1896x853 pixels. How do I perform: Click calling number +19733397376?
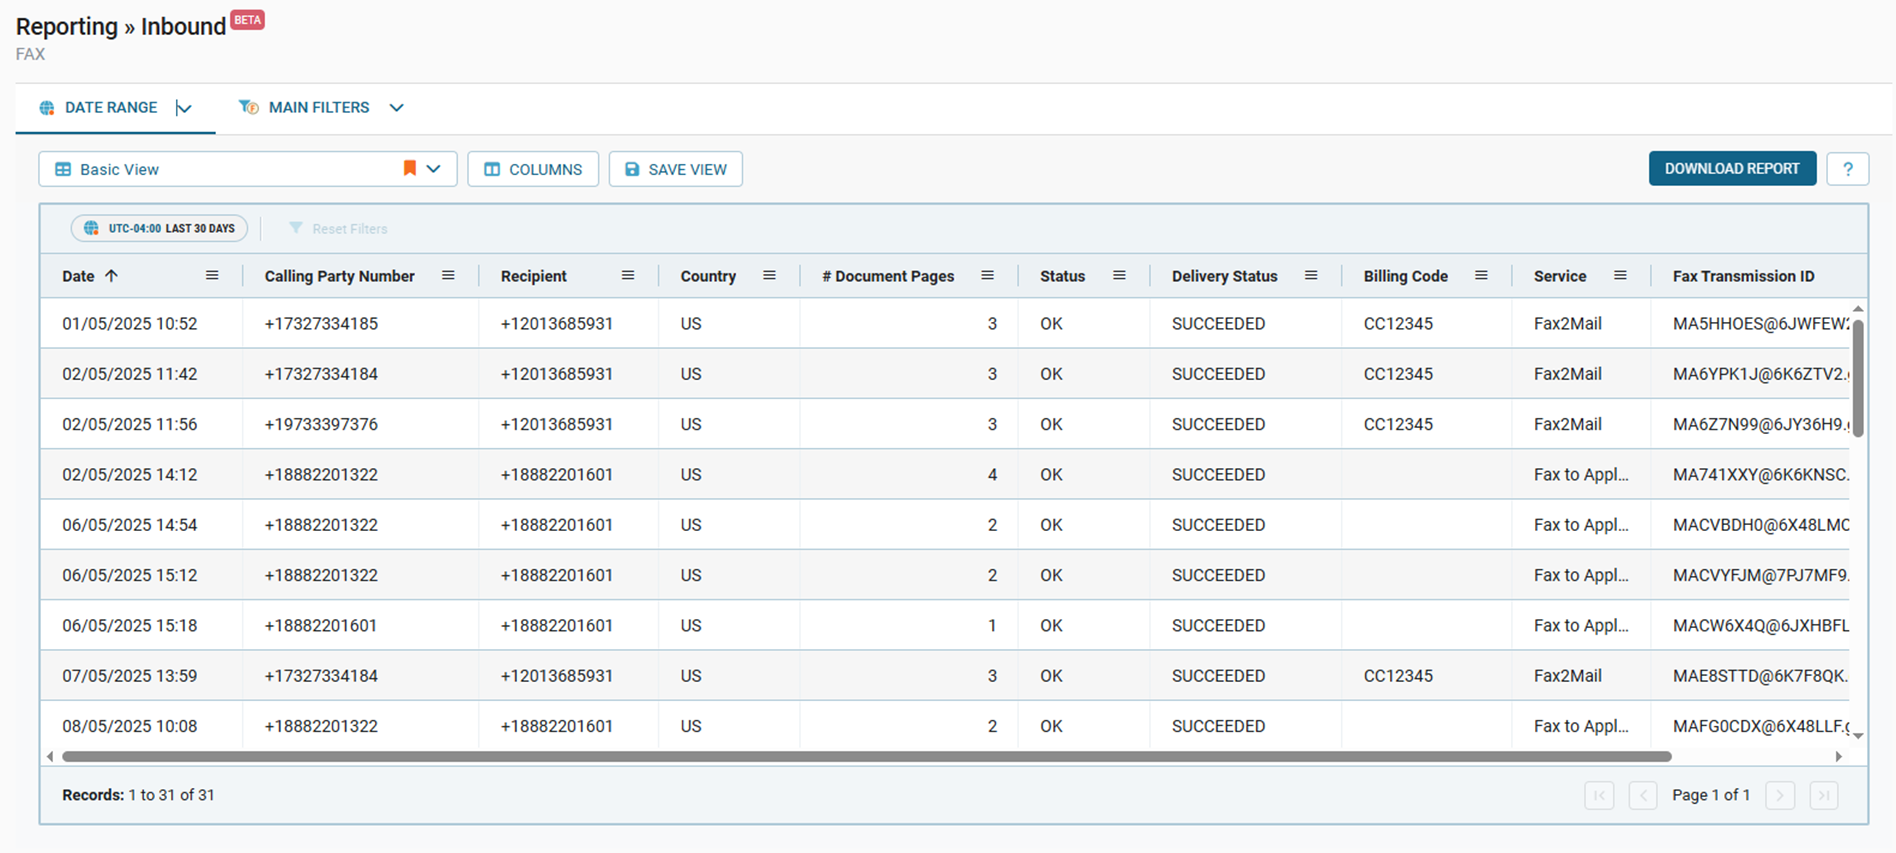[321, 424]
